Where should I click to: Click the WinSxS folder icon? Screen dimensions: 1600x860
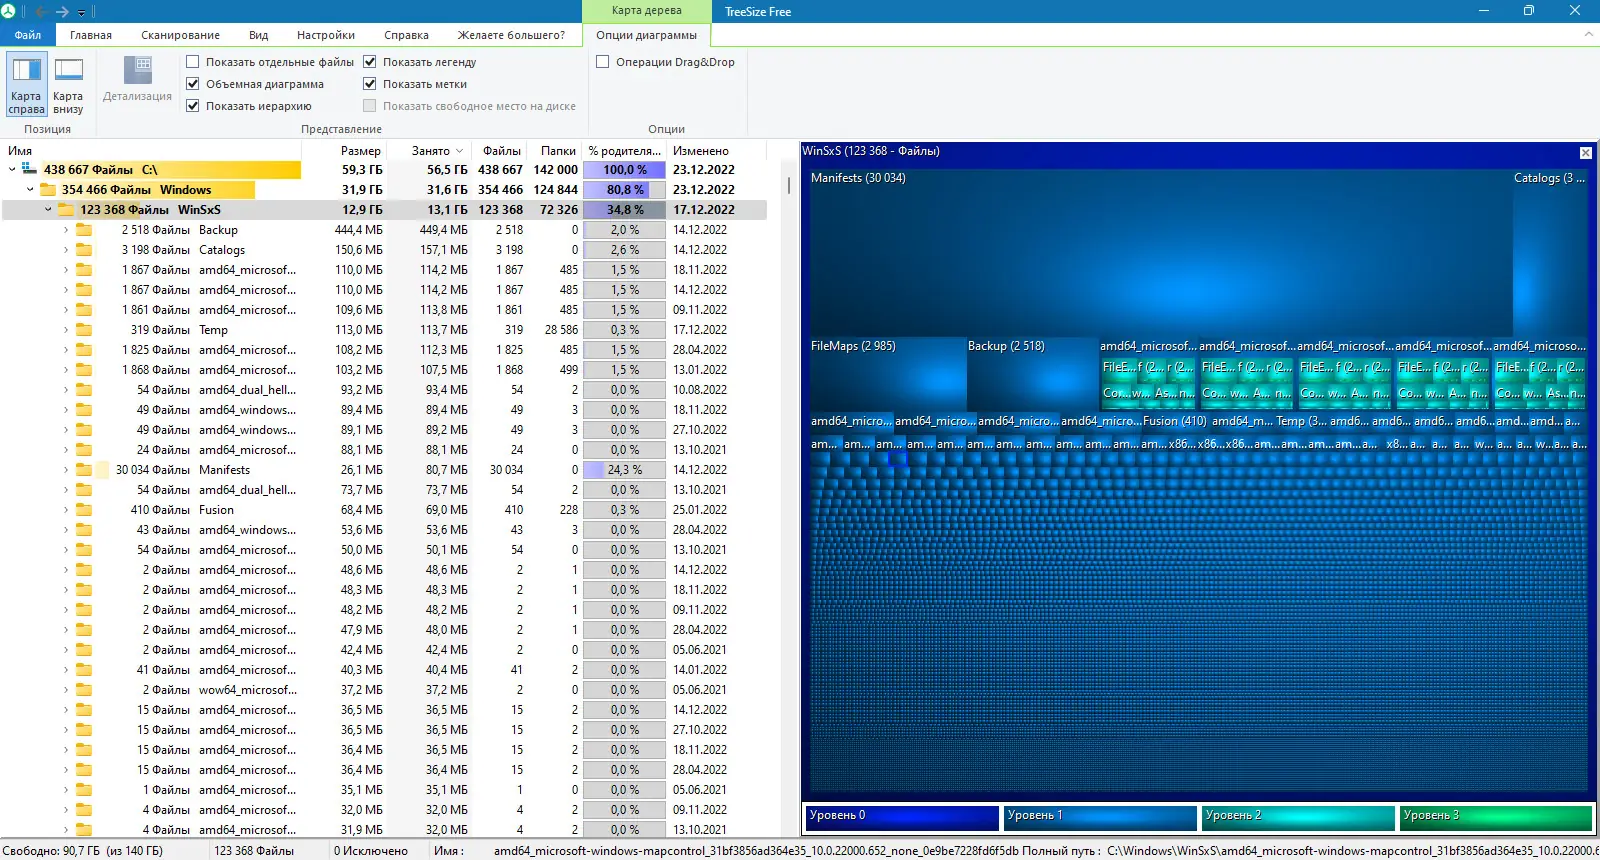[x=66, y=210]
